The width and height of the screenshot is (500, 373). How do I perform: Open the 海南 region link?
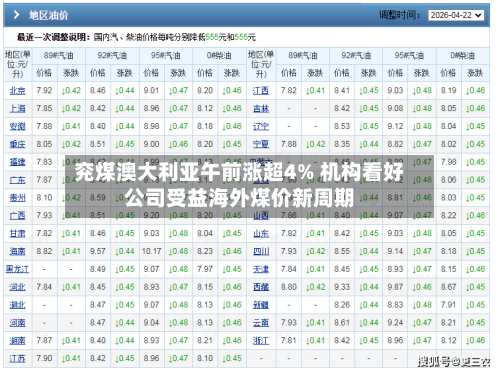18,251
